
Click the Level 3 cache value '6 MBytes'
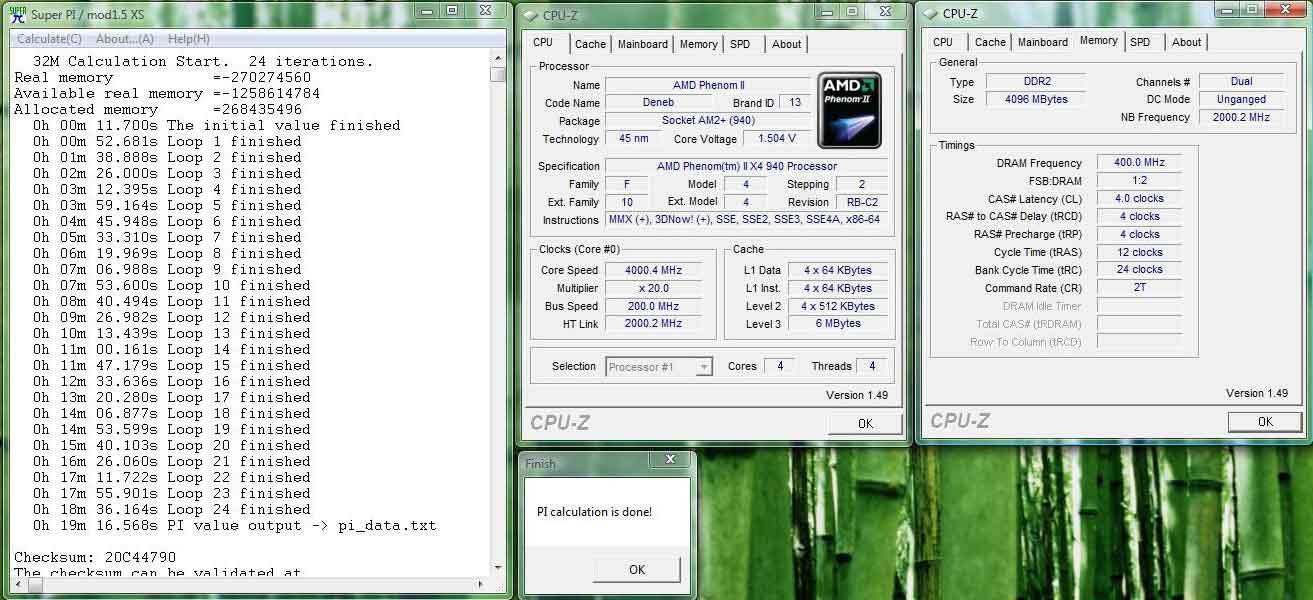pos(838,324)
